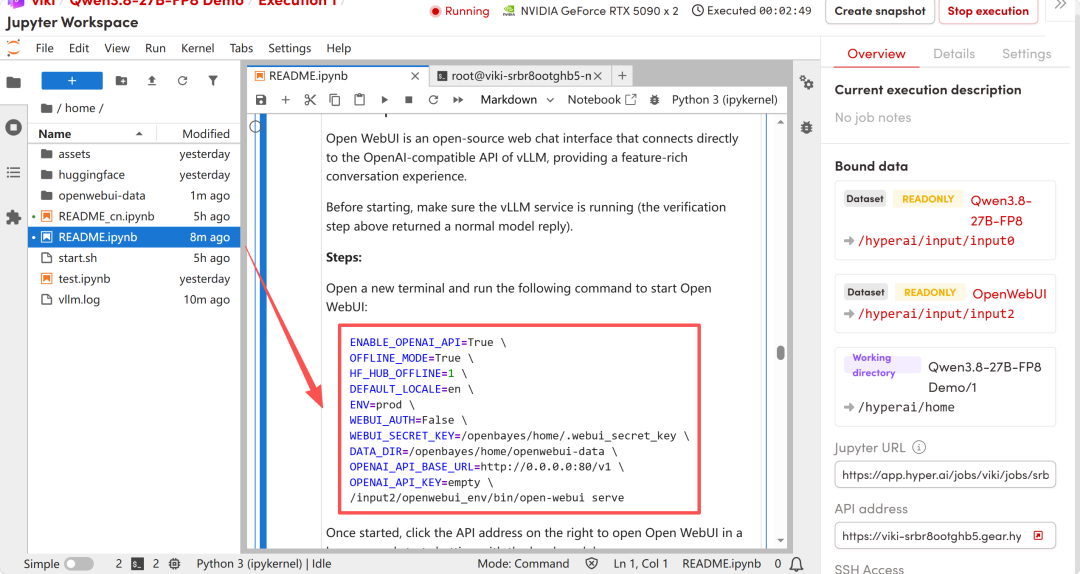Close the README.ipynb tab
Viewport: 1080px width, 574px height.
[x=415, y=76]
